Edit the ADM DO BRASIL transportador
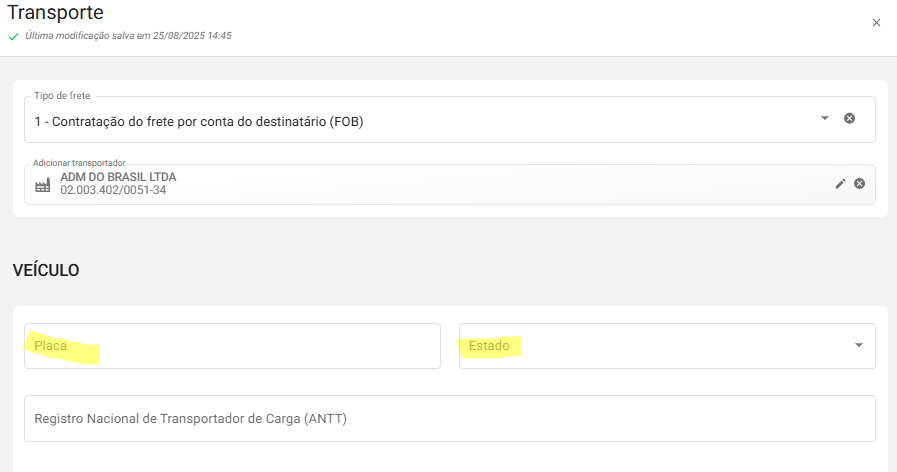The image size is (897, 472). (840, 184)
